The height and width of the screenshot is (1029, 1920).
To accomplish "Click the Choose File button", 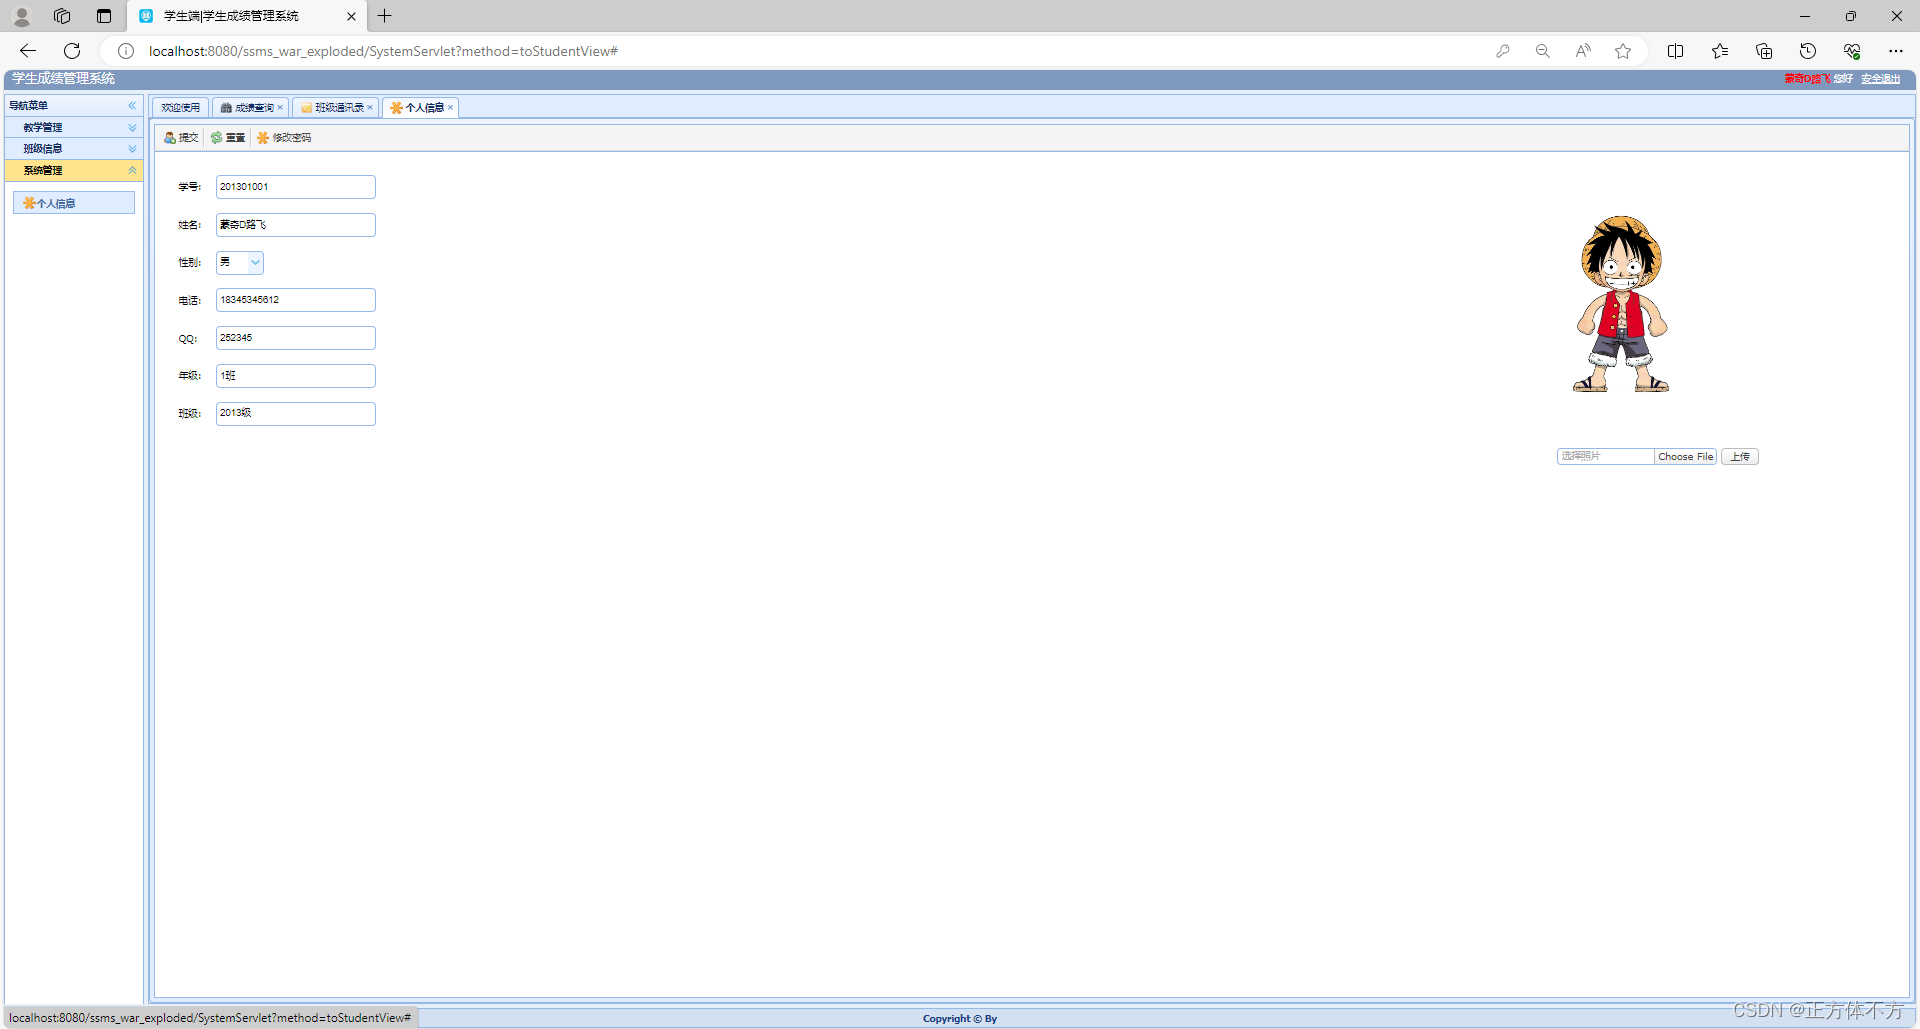I will pyautogui.click(x=1685, y=456).
